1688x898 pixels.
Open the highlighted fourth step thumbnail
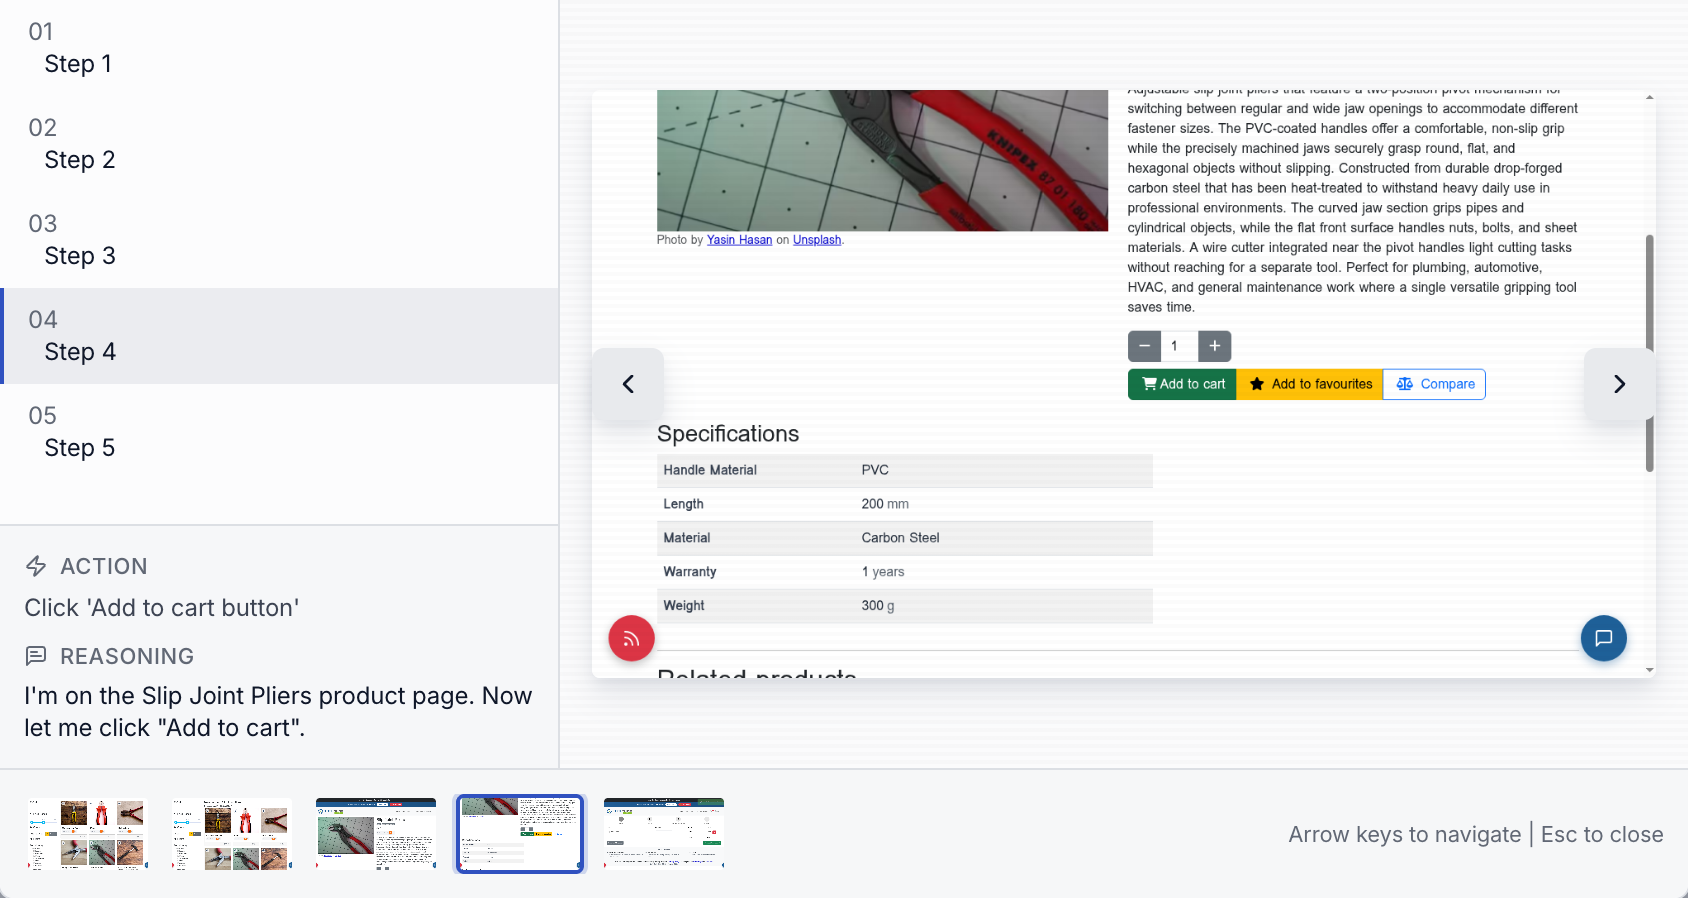tap(520, 834)
